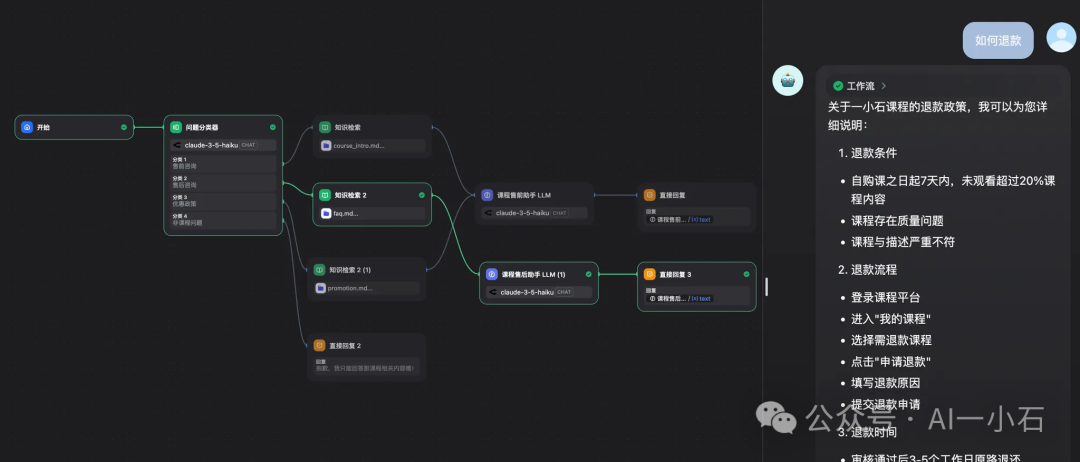Click the 知识检索 2 node book icon
Image resolution: width=1080 pixels, height=462 pixels.
pyautogui.click(x=324, y=195)
